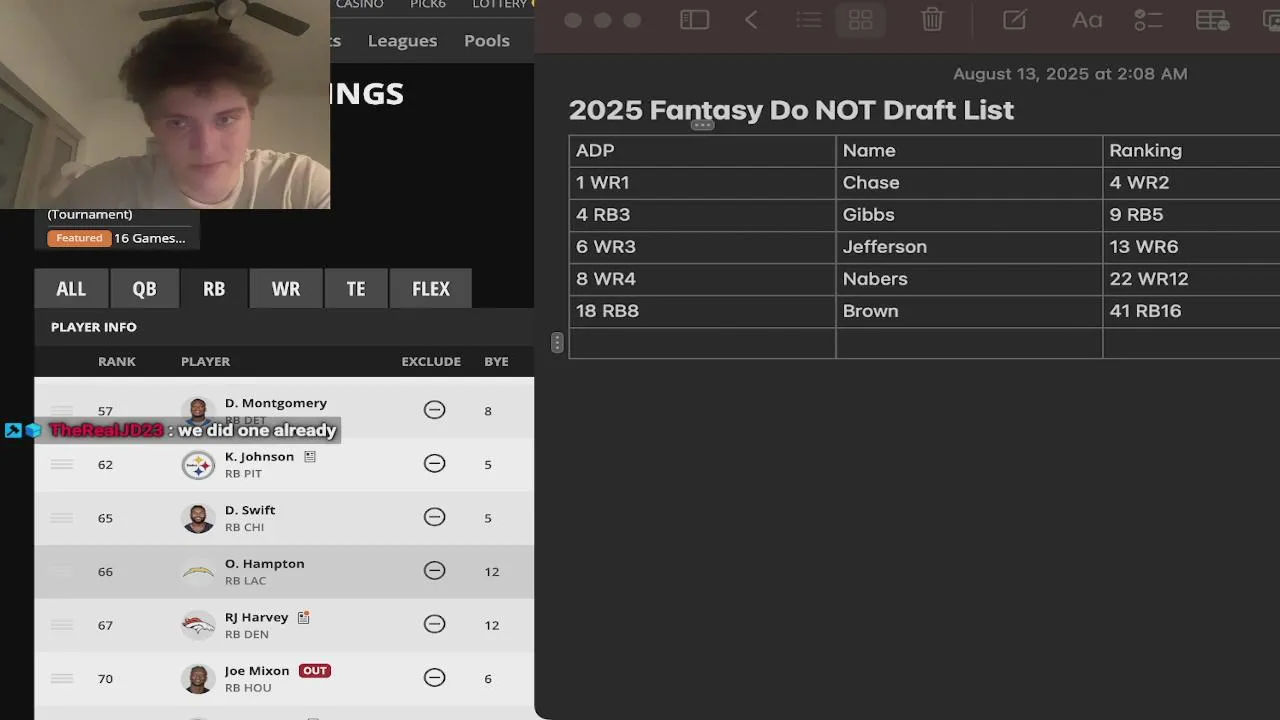Open the PICK6 top link
Image resolution: width=1280 pixels, height=720 pixels.
(x=428, y=5)
